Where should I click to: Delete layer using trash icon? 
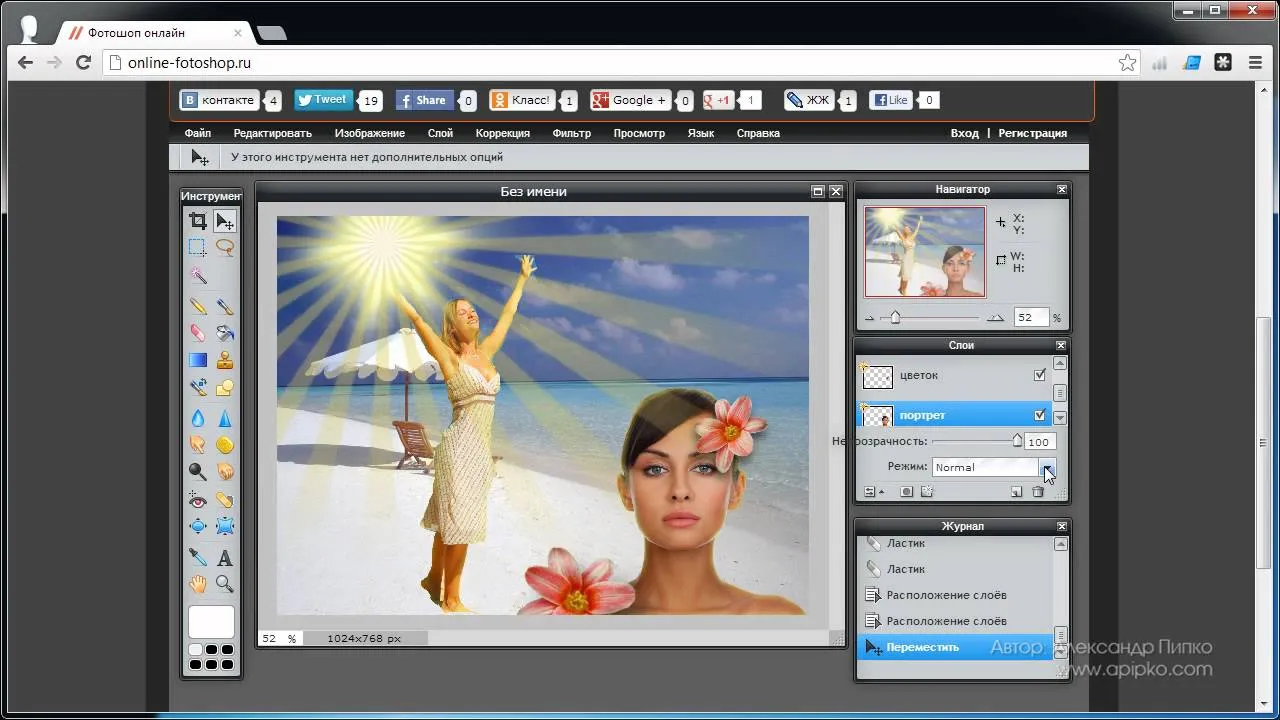[x=1038, y=492]
